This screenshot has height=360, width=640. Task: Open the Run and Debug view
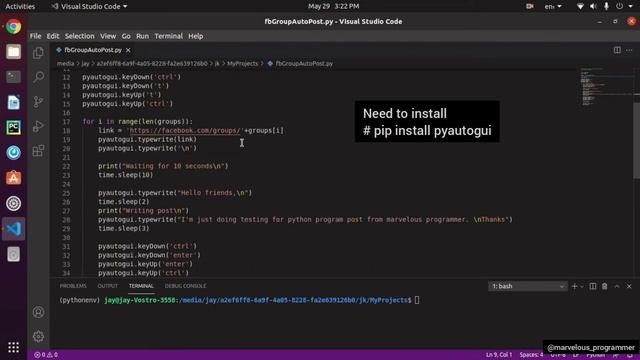[x=38, y=126]
